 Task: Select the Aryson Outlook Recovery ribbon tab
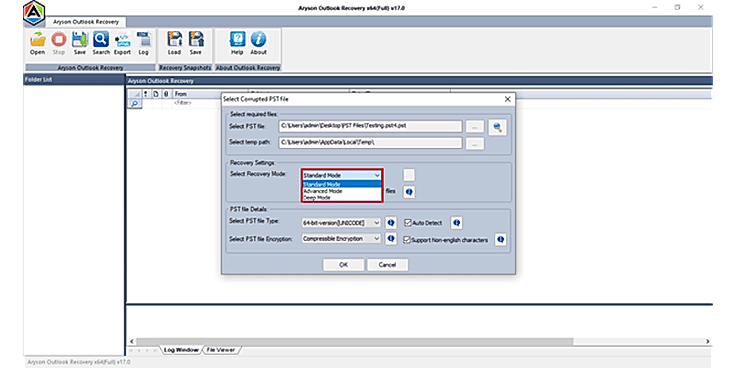click(x=86, y=22)
